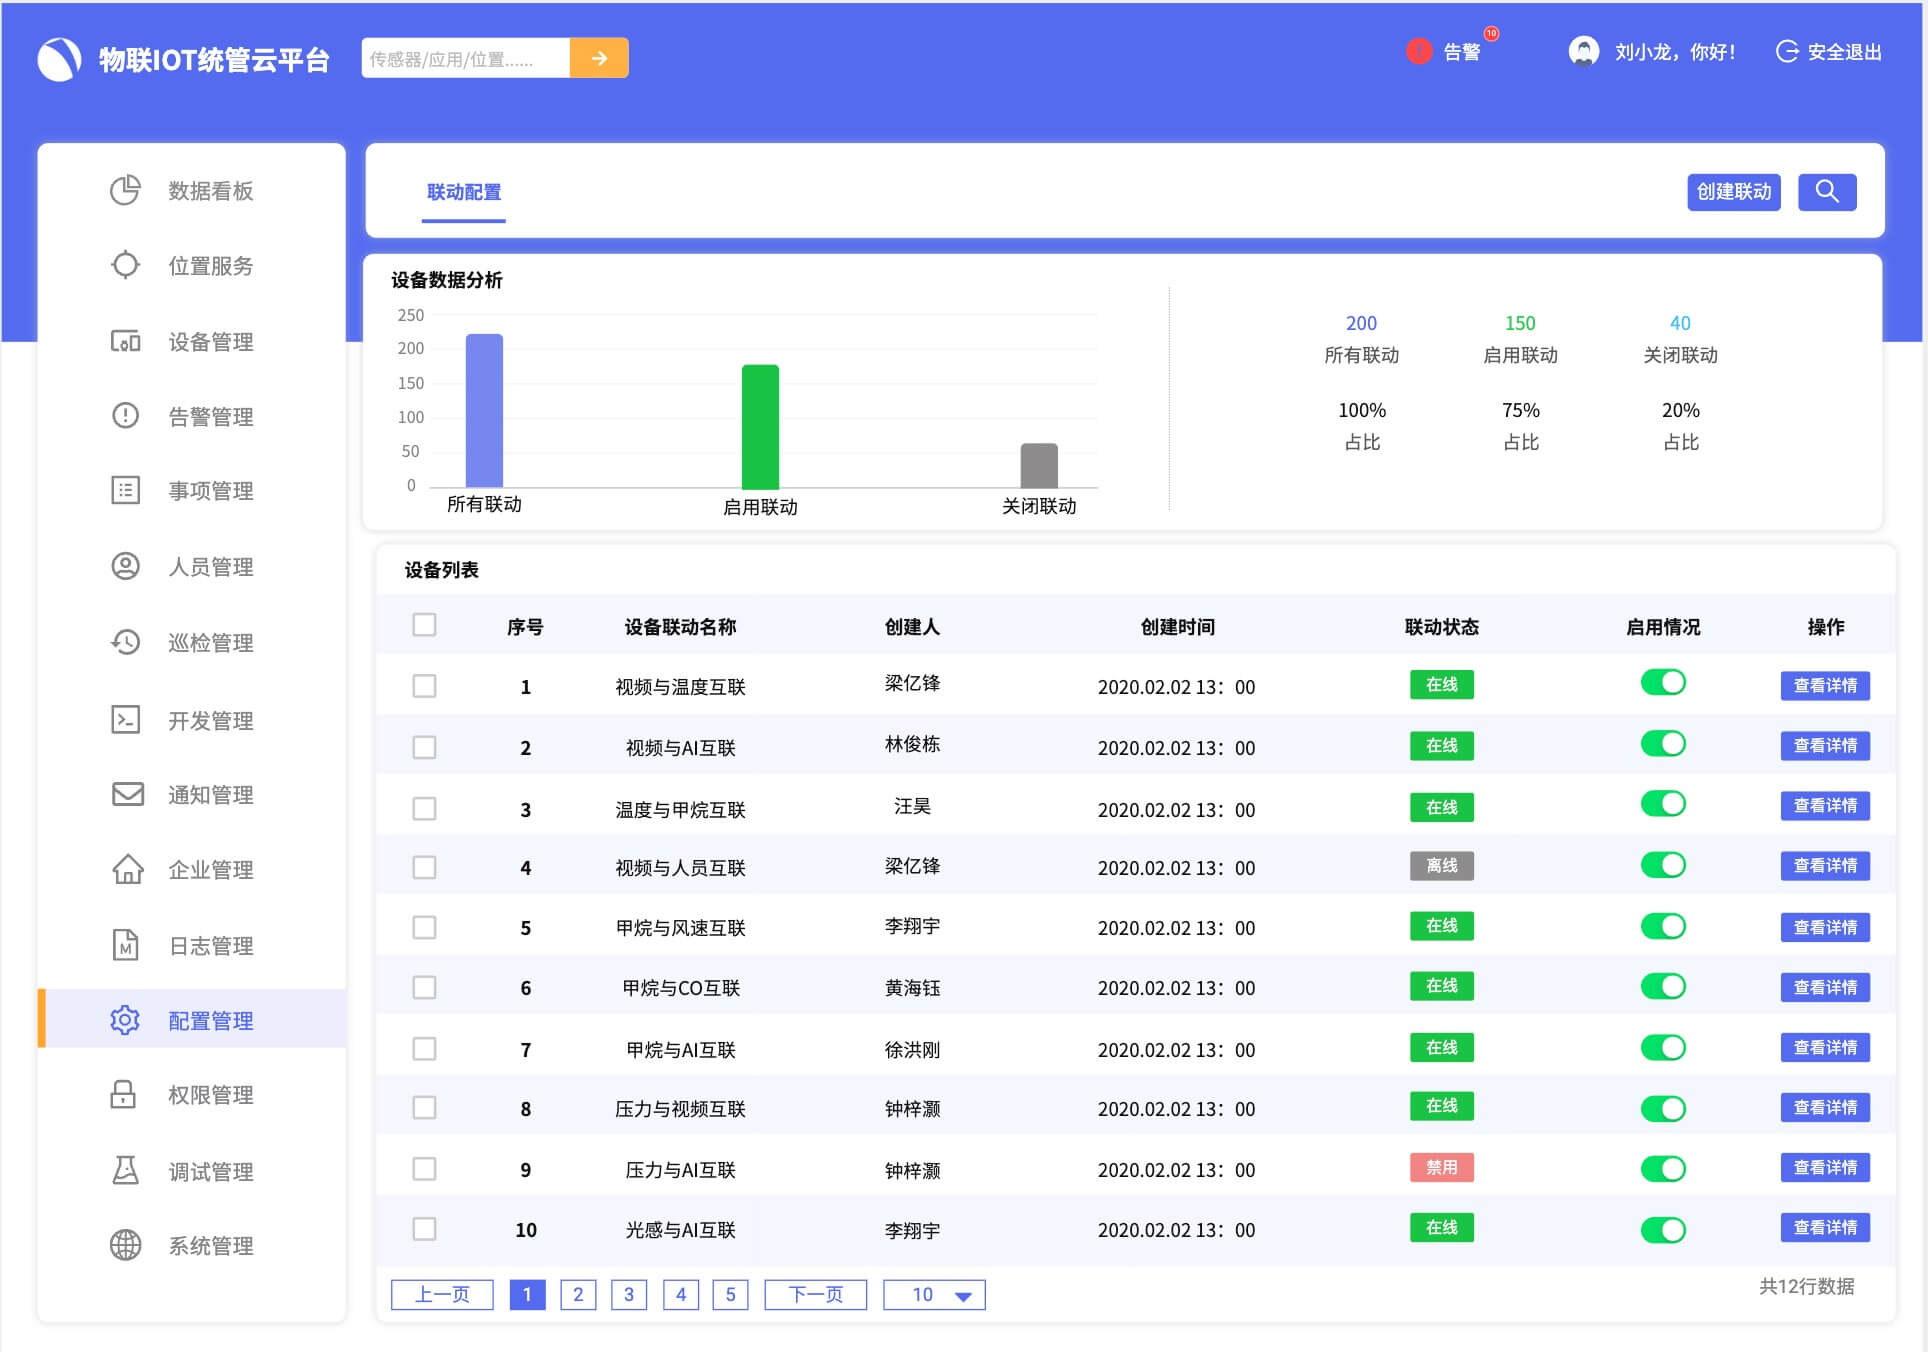
Task: Open the page size dropdown showing 10
Action: point(933,1294)
